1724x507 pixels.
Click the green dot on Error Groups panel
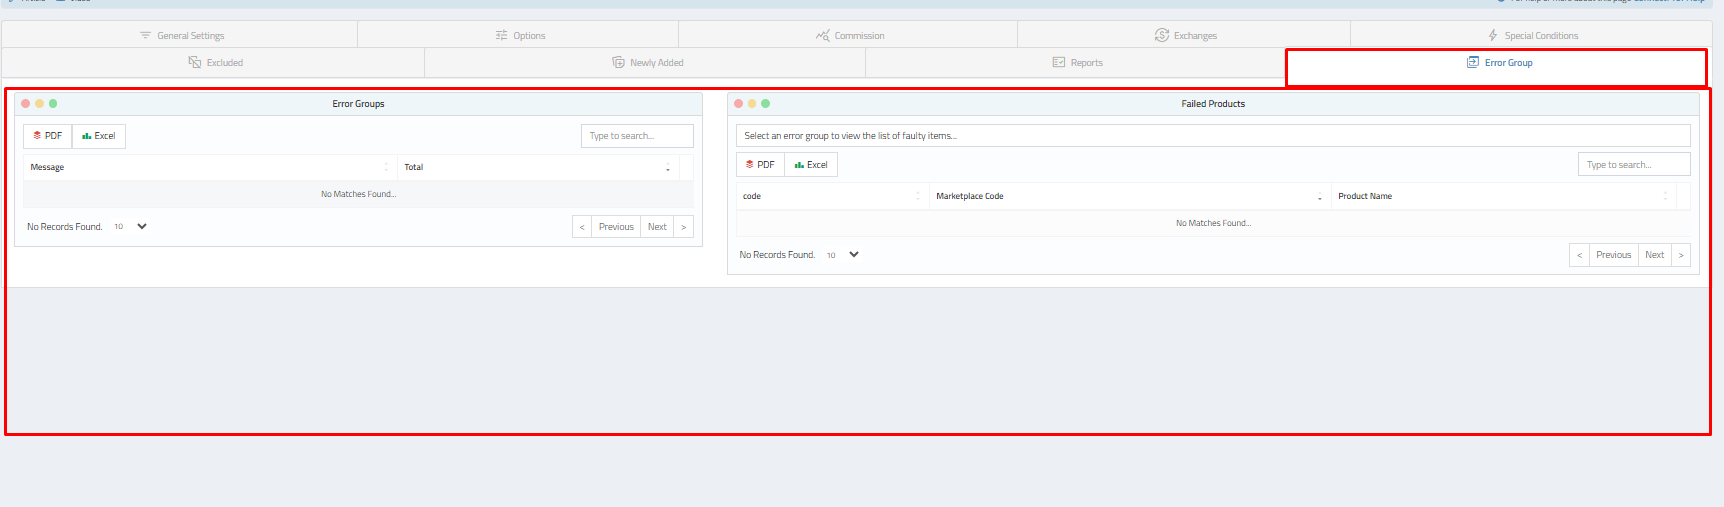53,104
